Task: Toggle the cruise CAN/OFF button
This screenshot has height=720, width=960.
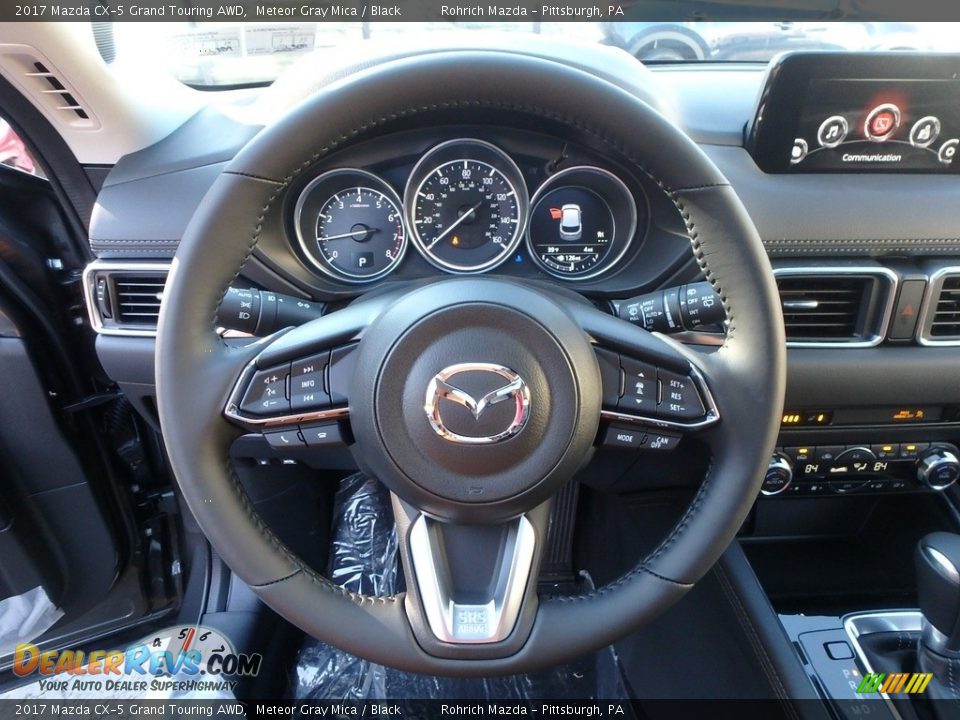Action: [660, 441]
